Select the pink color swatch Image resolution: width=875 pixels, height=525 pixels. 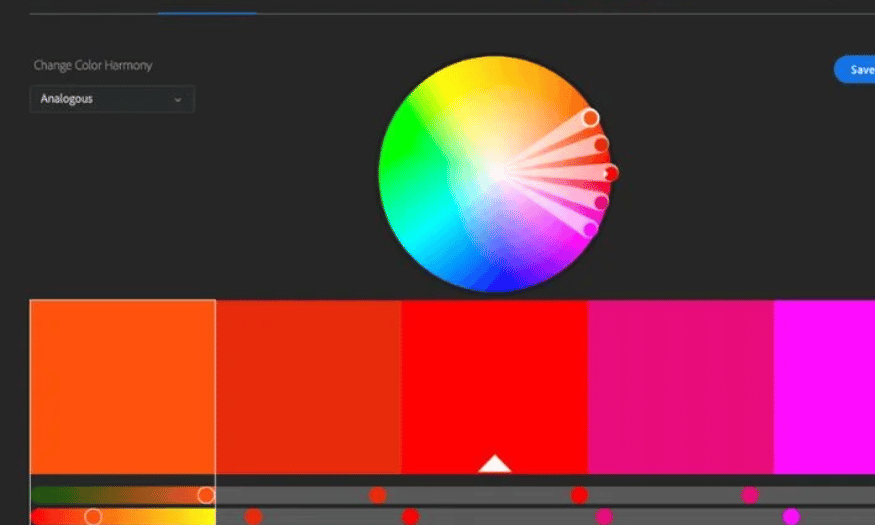(x=681, y=387)
